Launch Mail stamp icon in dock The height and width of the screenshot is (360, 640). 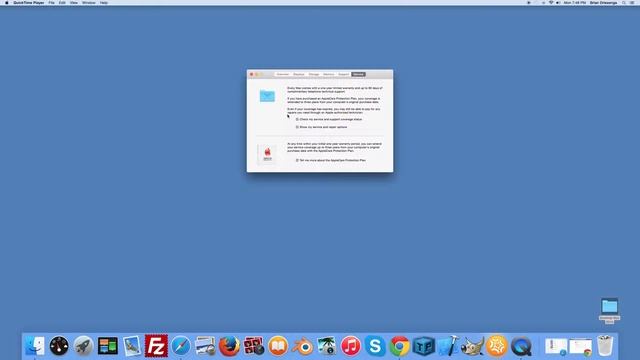point(132,346)
